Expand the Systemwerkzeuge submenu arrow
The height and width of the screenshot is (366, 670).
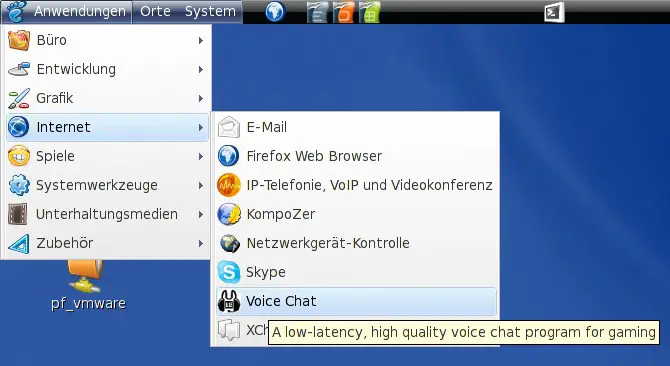click(201, 185)
